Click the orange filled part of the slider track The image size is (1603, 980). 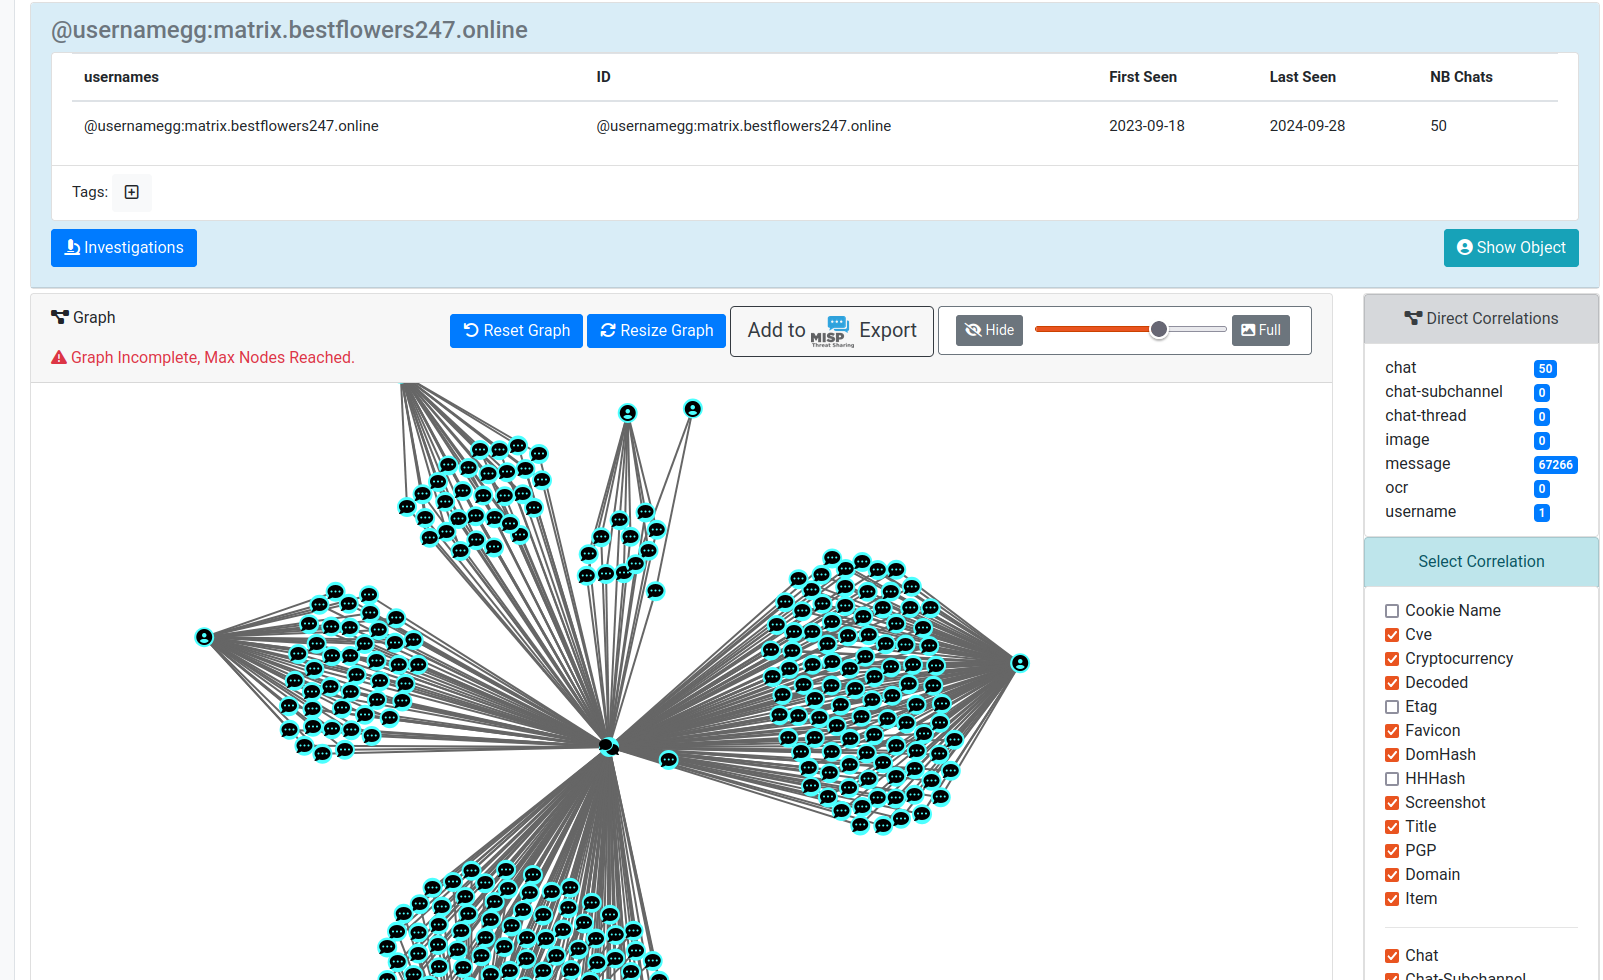(x=1092, y=329)
